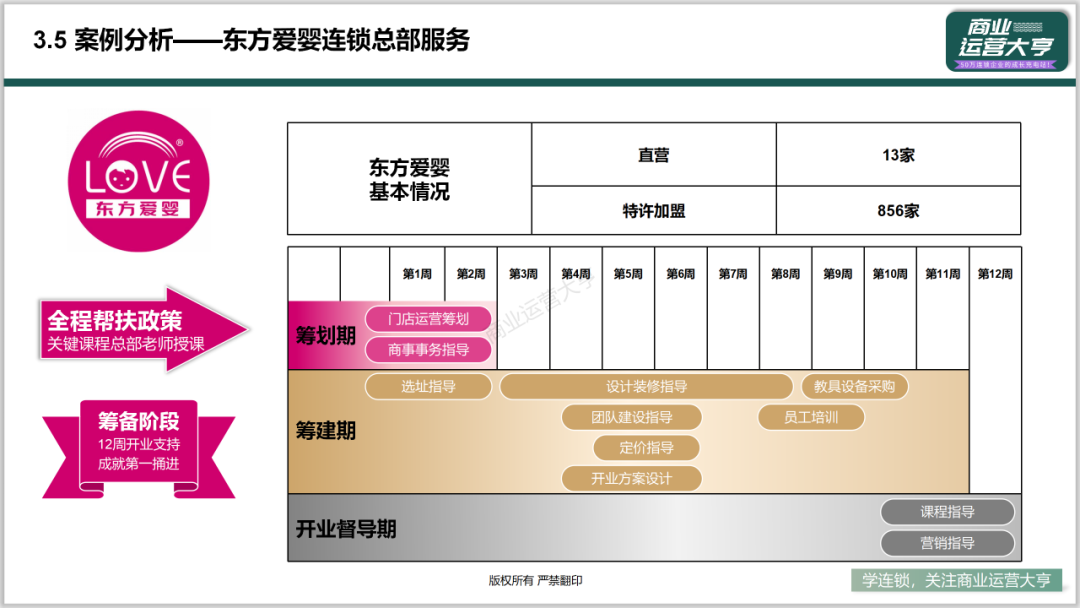This screenshot has height=608, width=1080.
Task: Click the 员工培训 pill
Action: tap(811, 417)
